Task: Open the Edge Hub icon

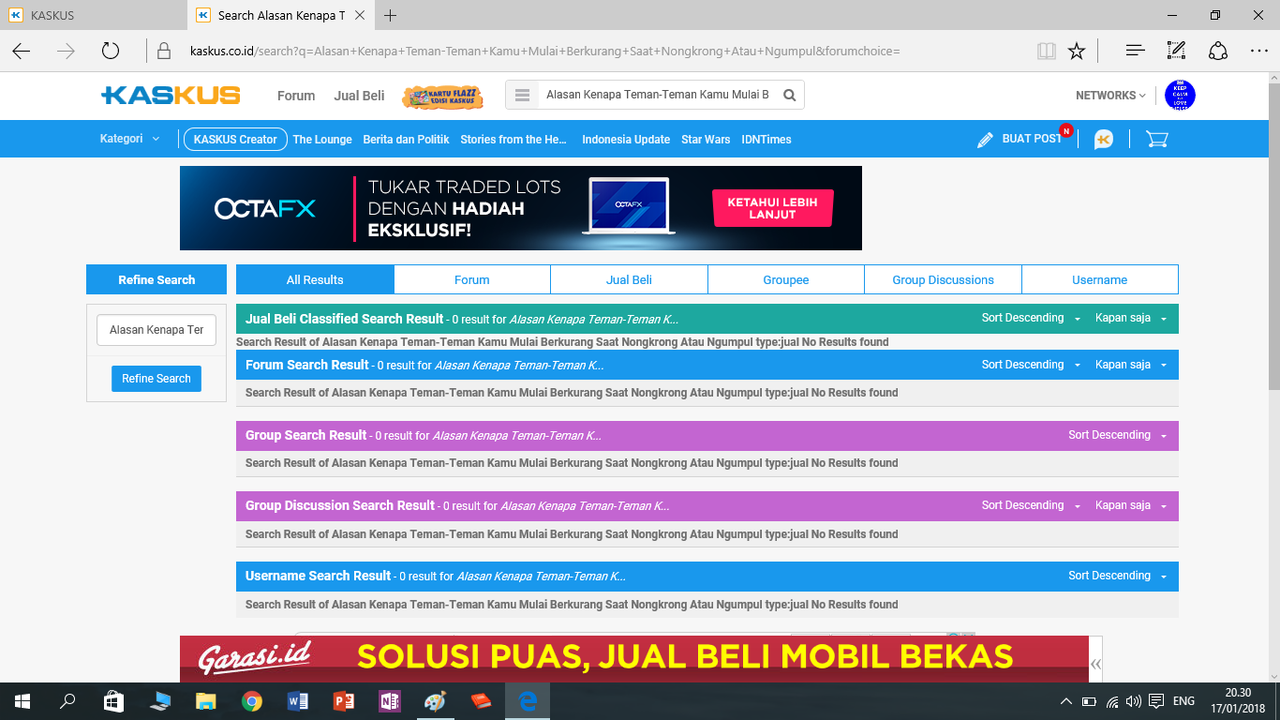Action: click(1135, 51)
